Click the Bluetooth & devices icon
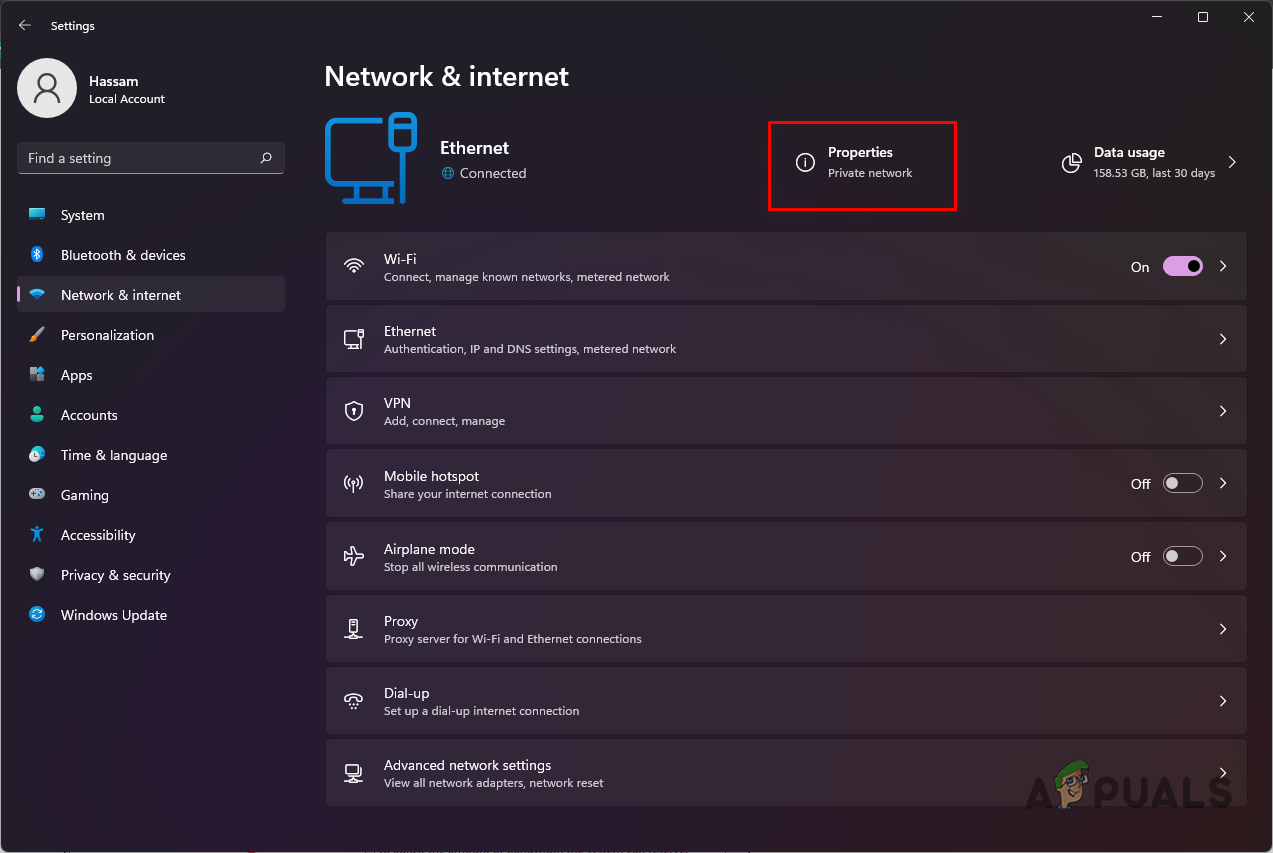The height and width of the screenshot is (853, 1273). point(37,255)
